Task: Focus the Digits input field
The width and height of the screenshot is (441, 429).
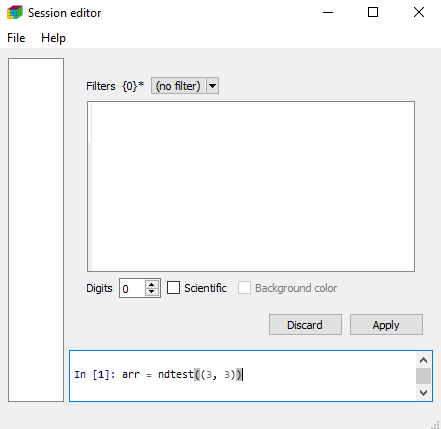Action: 132,288
